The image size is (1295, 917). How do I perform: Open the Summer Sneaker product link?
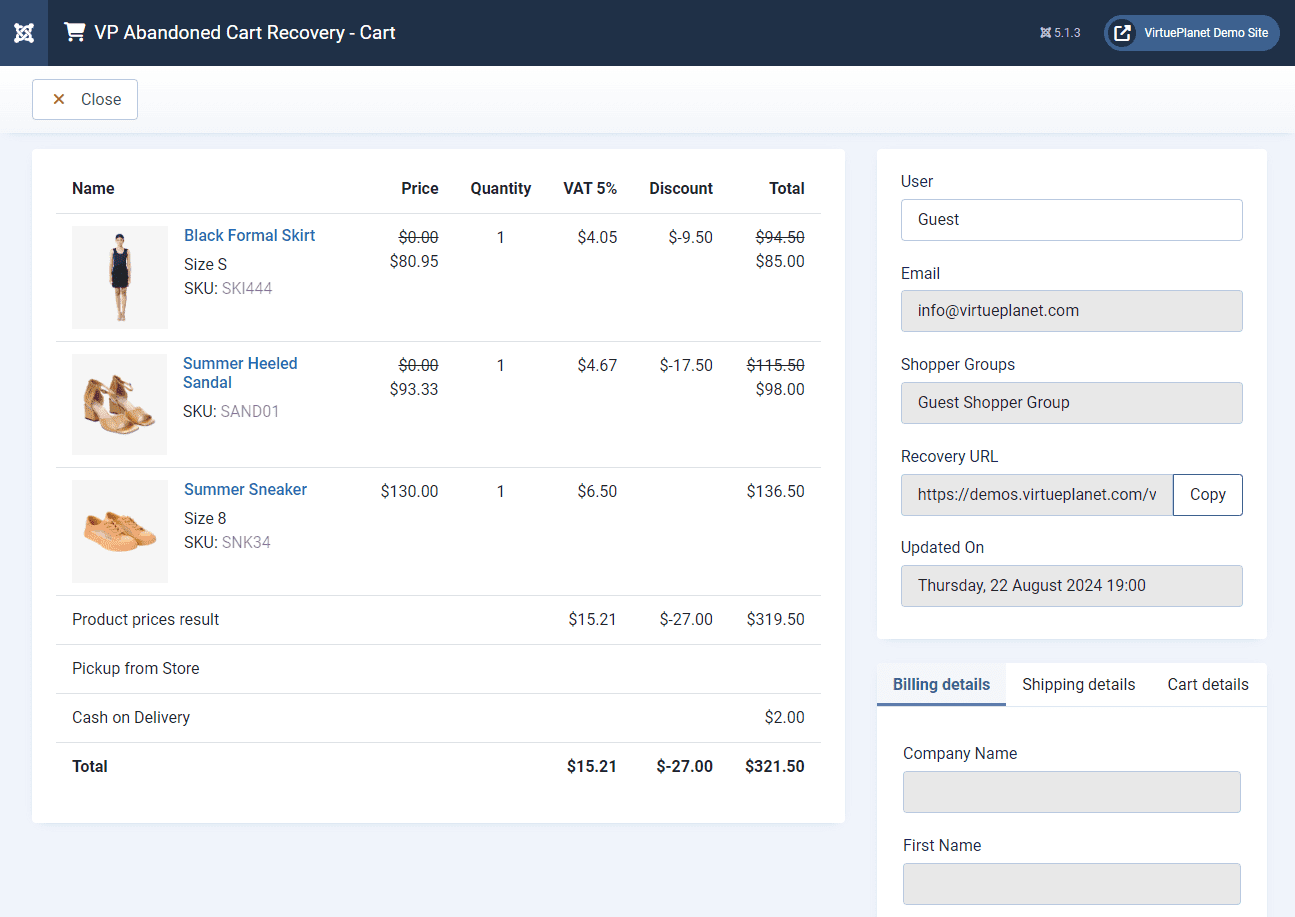245,489
